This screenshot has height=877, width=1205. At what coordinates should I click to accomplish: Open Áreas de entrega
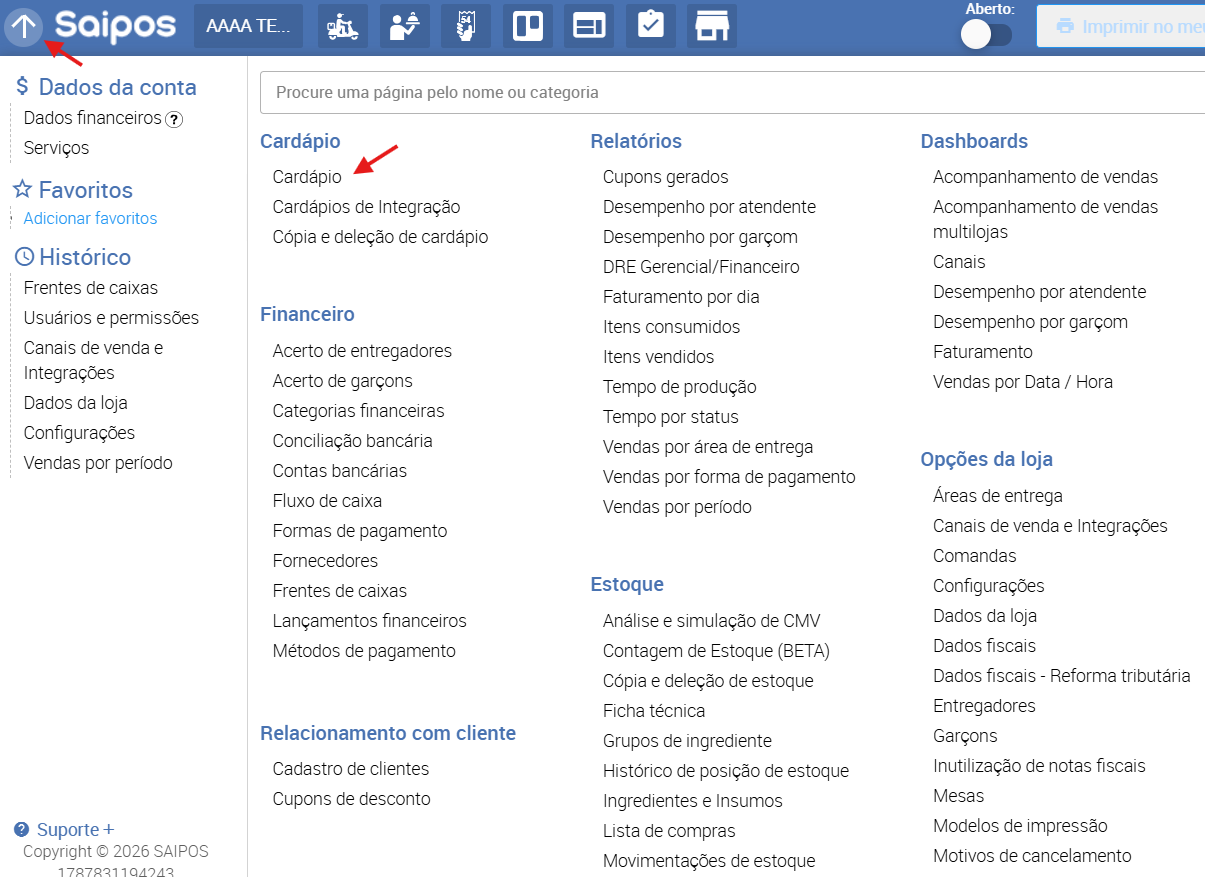(x=997, y=496)
